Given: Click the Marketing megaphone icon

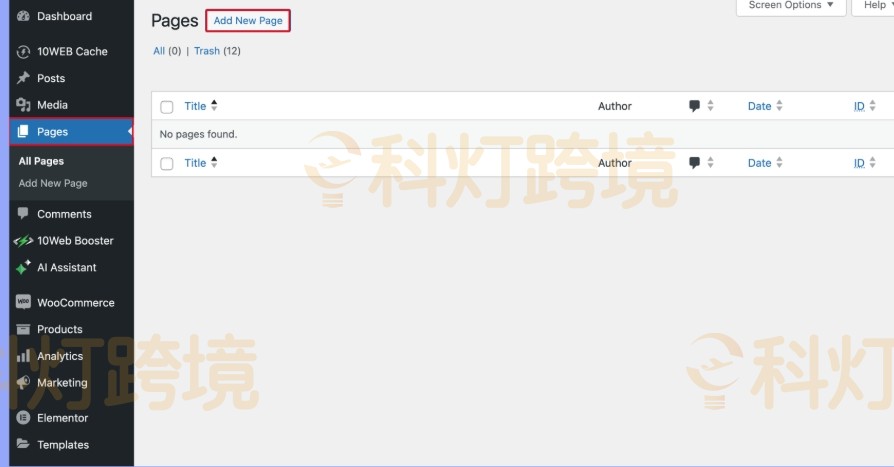Looking at the screenshot, I should (x=23, y=383).
